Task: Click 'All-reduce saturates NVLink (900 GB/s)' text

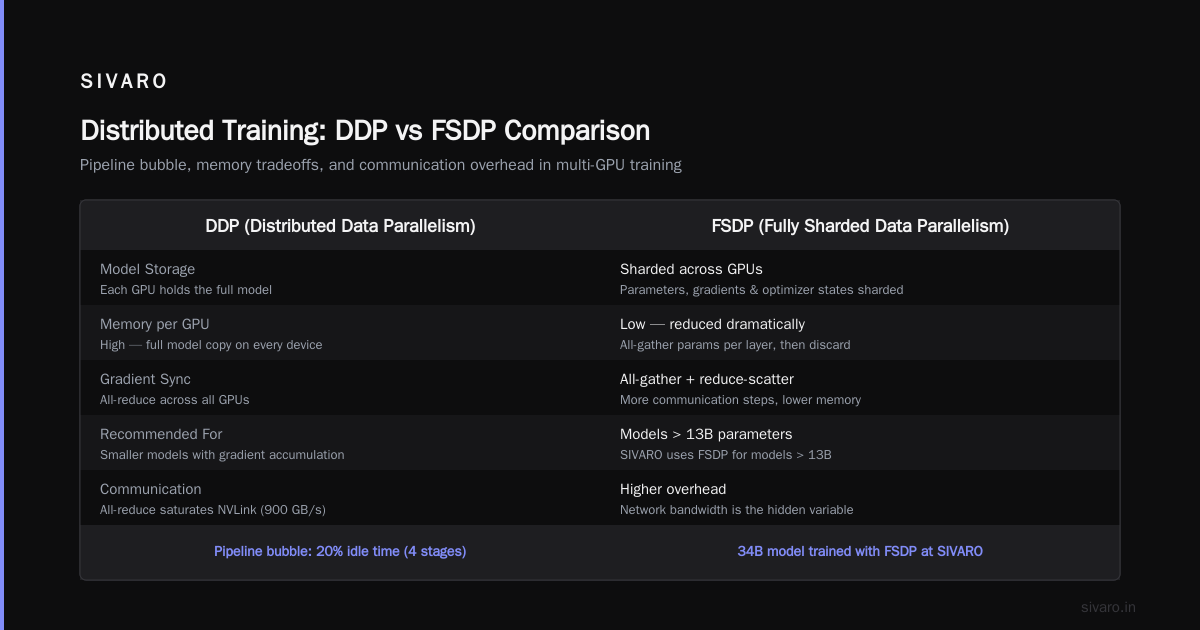Action: [x=213, y=509]
